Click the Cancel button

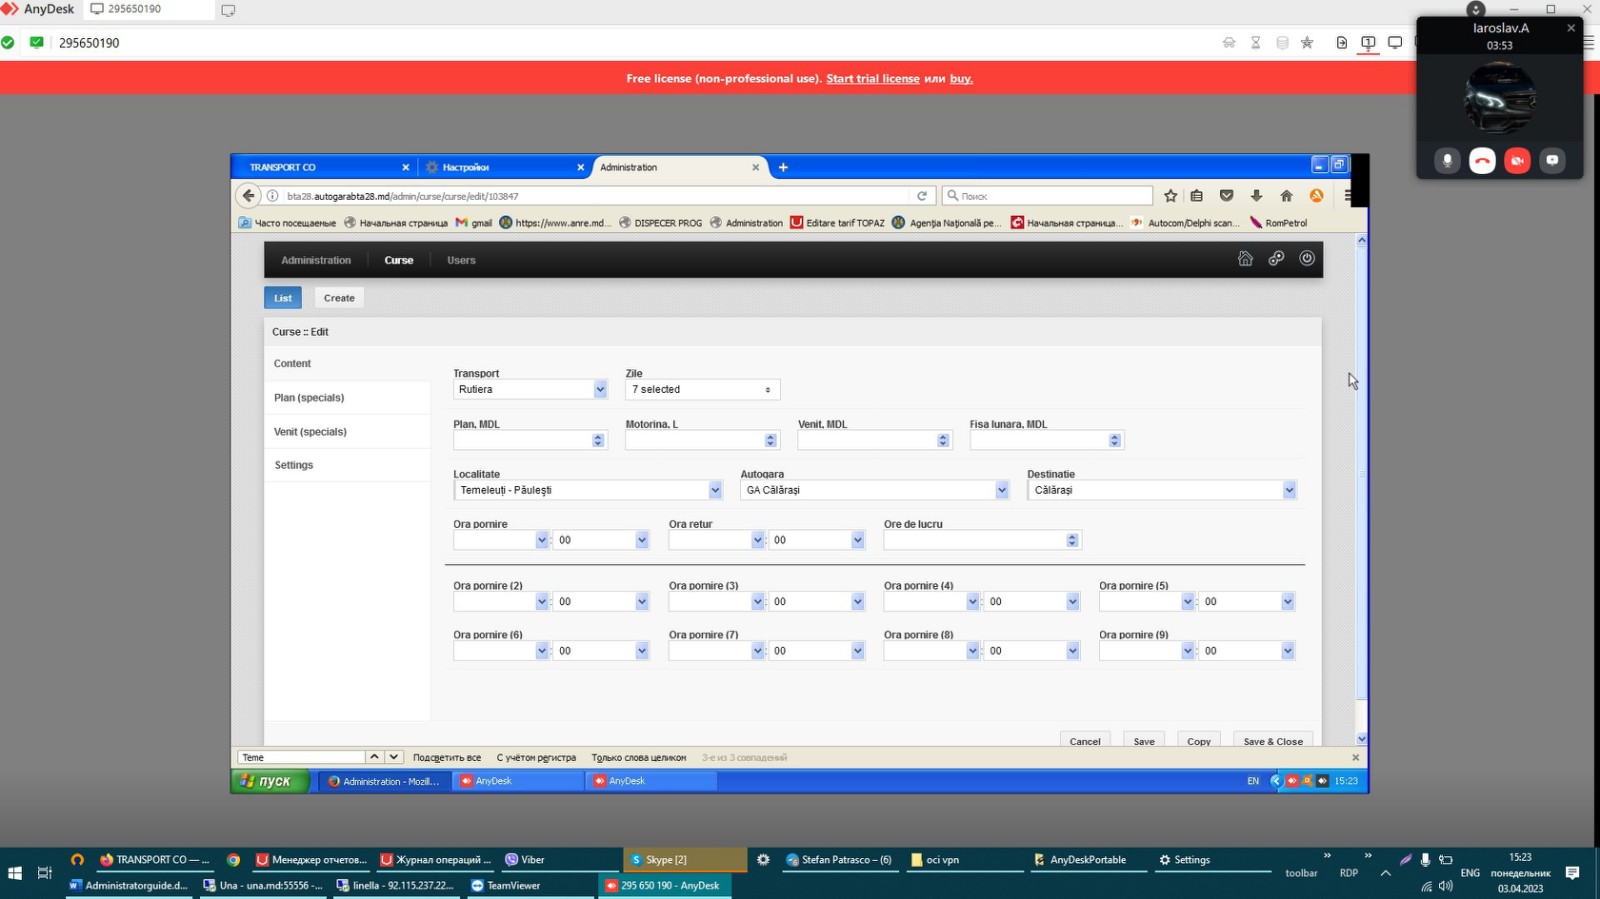[x=1085, y=741]
